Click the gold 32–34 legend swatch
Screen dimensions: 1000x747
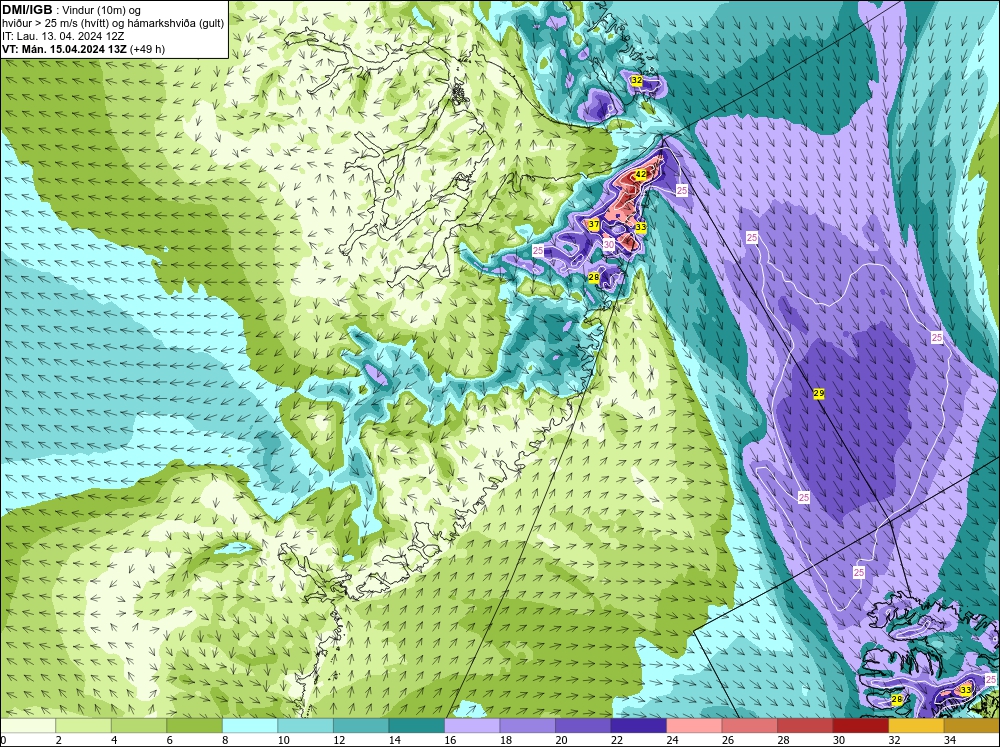click(916, 725)
